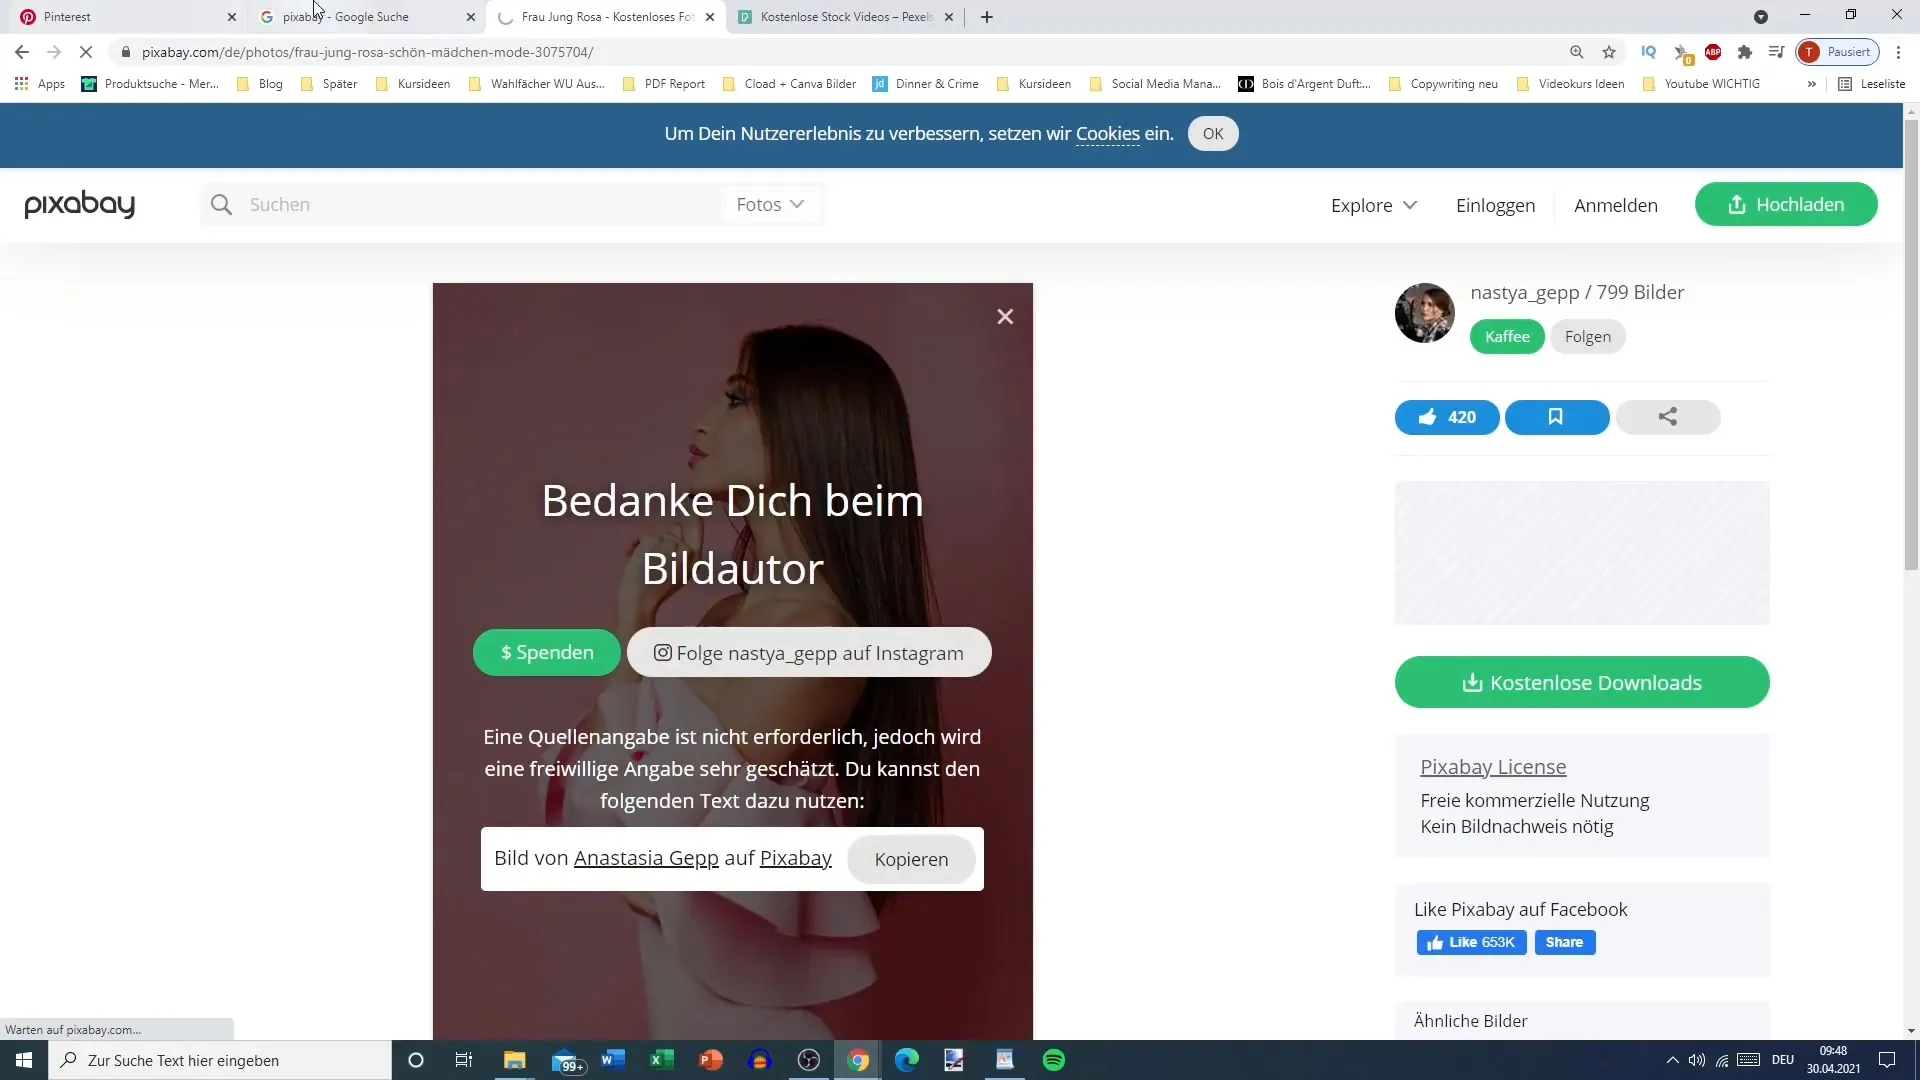Show more bookmarks with the chevron
This screenshot has height=1080, width=1920.
[1811, 84]
